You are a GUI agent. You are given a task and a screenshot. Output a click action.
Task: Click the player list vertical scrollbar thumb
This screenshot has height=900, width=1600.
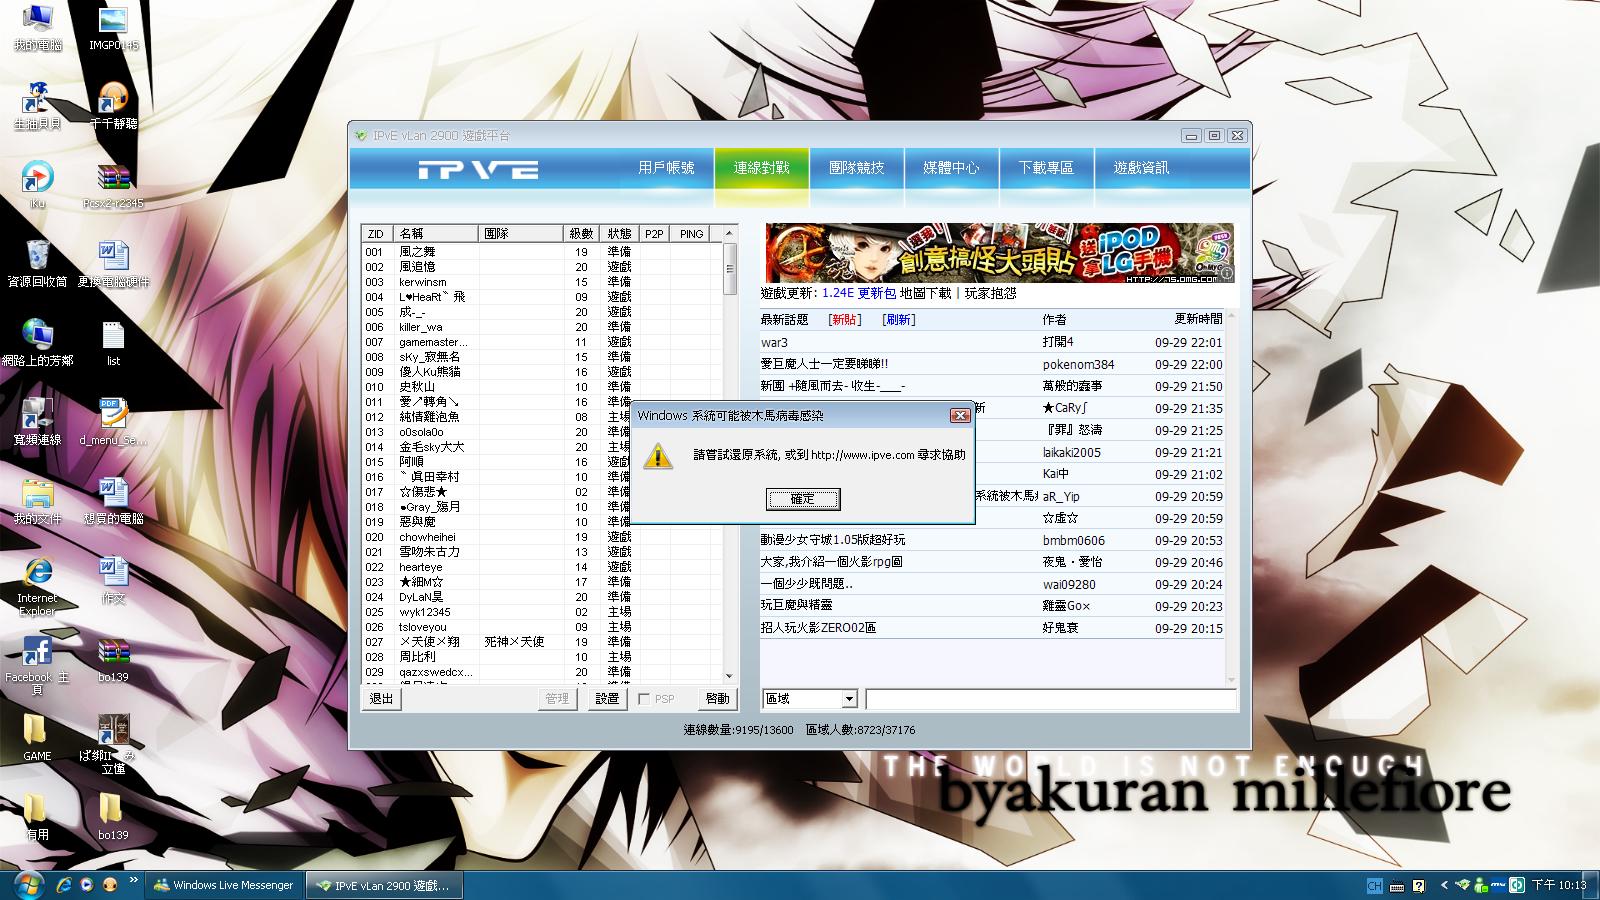(730, 268)
